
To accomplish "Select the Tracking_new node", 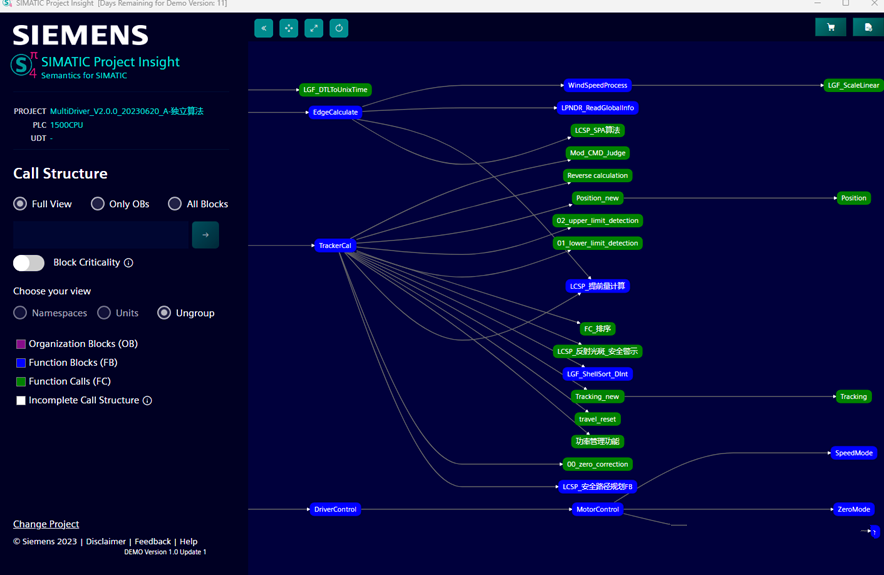I will click(598, 396).
